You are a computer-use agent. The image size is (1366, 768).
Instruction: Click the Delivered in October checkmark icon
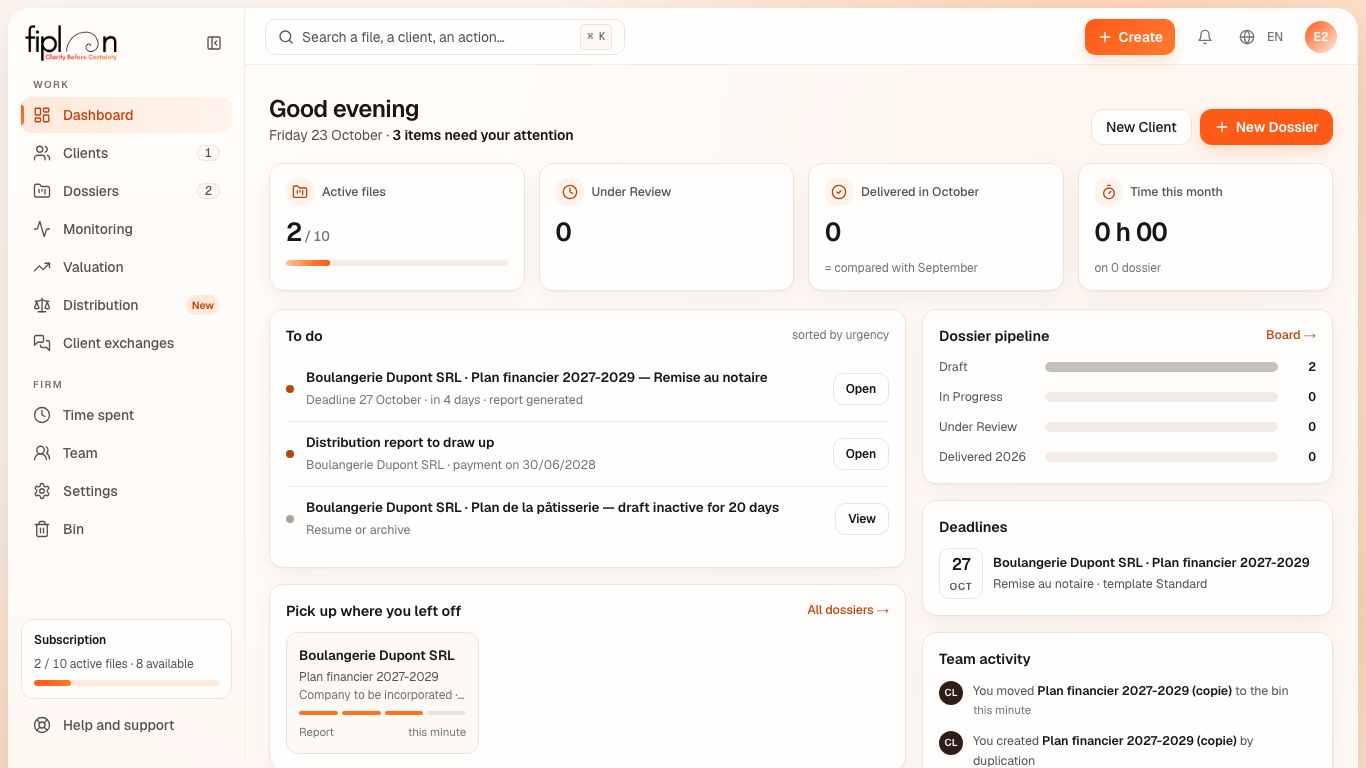[839, 192]
